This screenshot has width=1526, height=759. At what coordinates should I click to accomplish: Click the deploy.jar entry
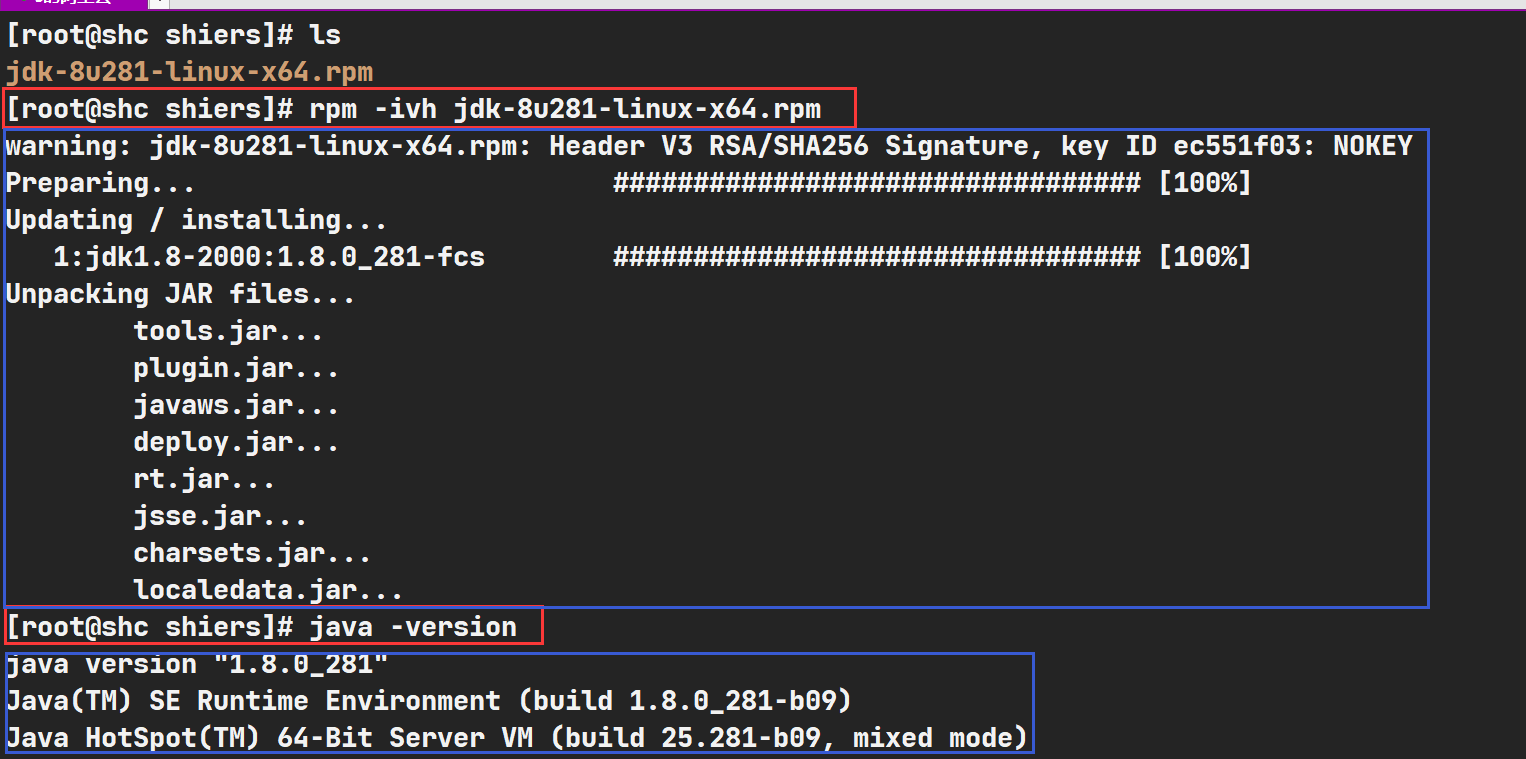(x=236, y=442)
